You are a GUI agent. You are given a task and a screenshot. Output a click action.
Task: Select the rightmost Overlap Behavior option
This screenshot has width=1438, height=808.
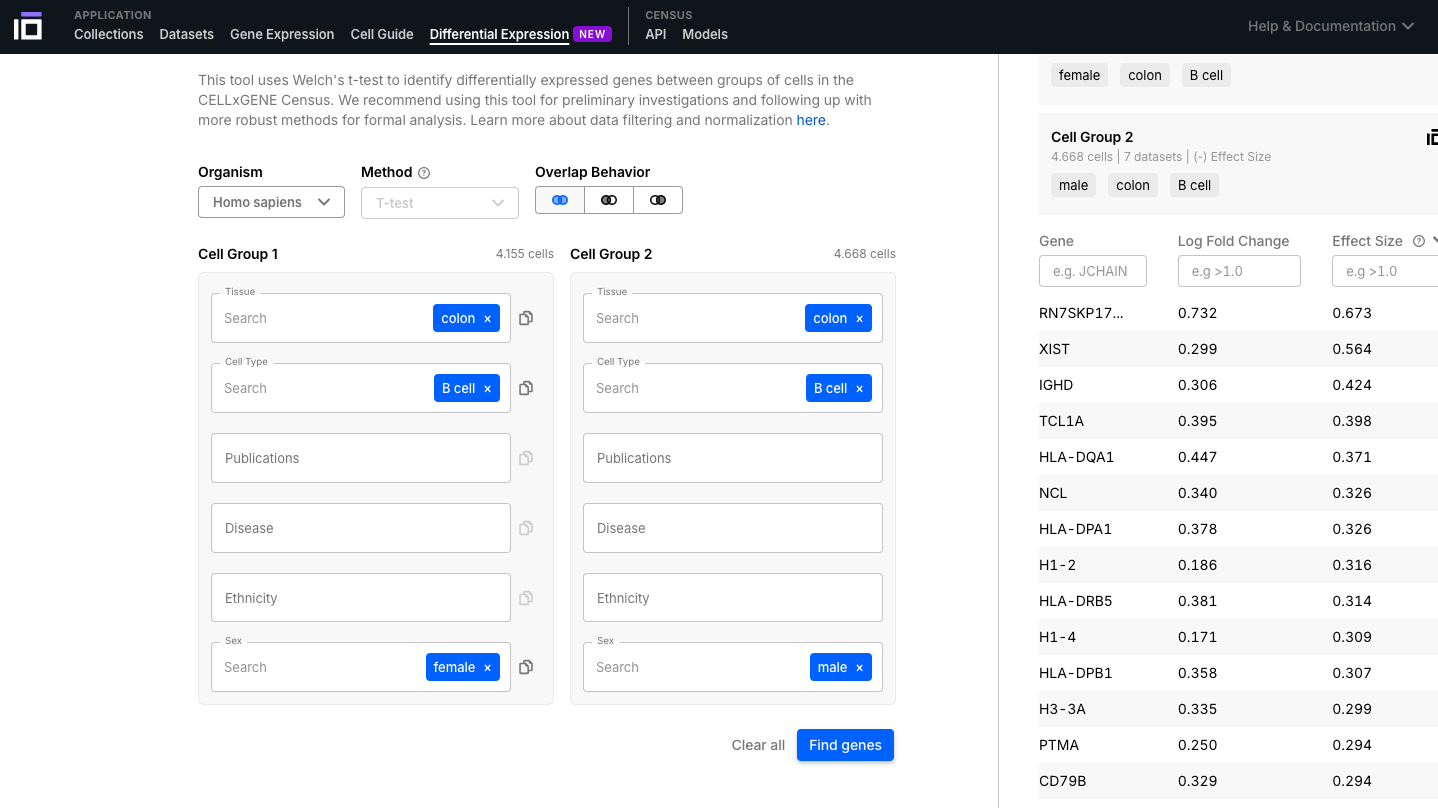[x=658, y=200]
